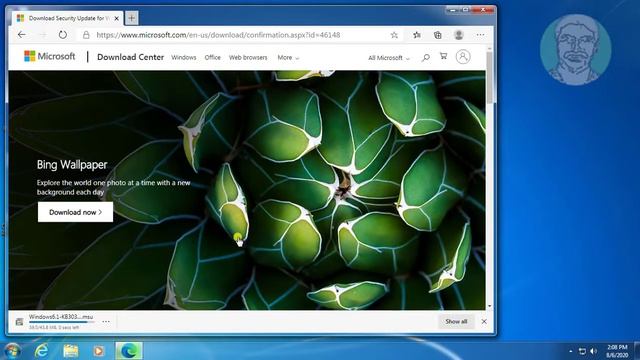Select the Download Security Update tab
The width and height of the screenshot is (640, 360).
67,18
